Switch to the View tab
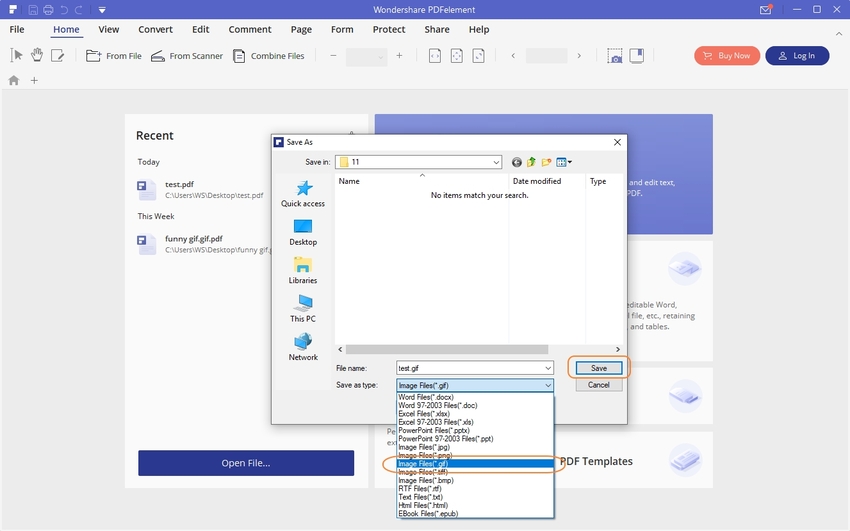Image resolution: width=850 pixels, height=531 pixels. [x=108, y=29]
